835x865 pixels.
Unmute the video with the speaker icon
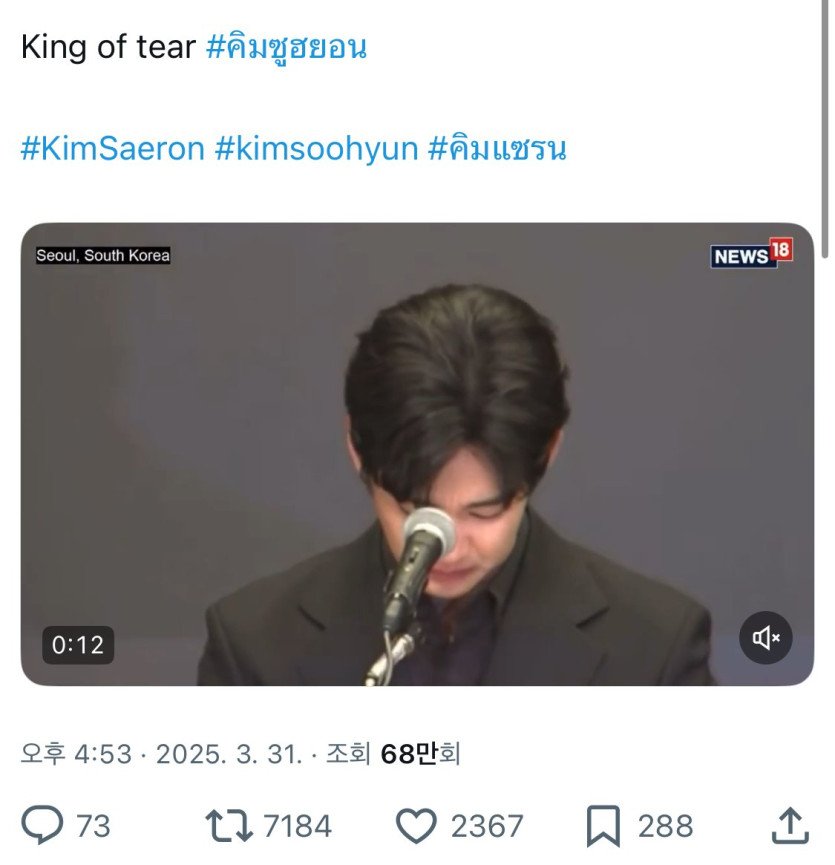tap(766, 638)
